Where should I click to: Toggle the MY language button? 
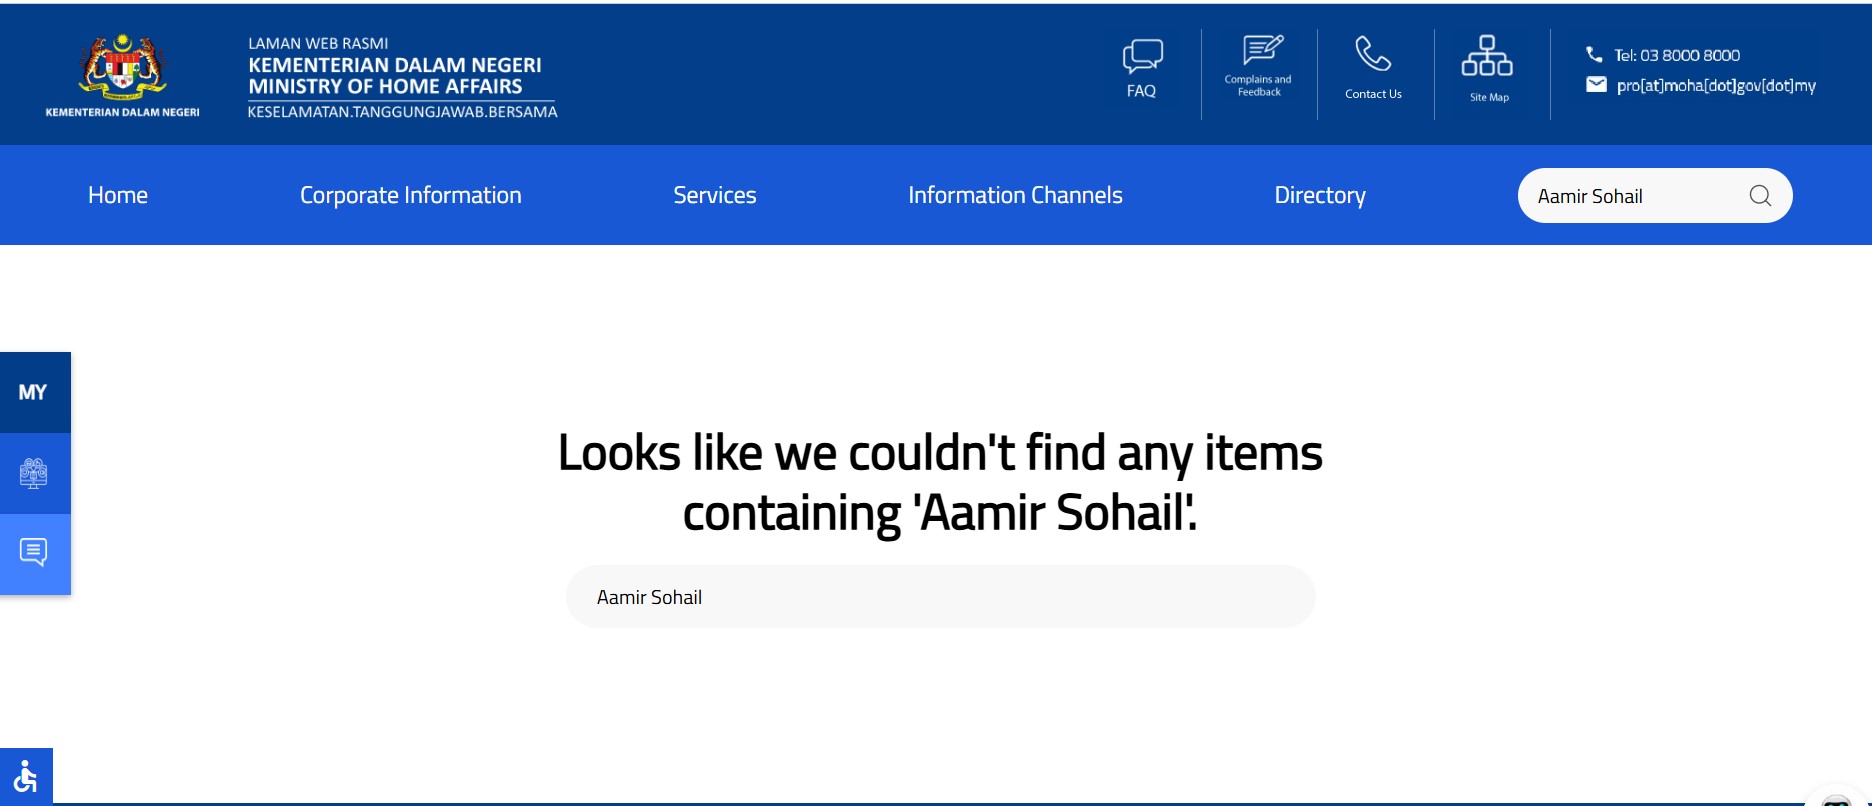click(33, 392)
